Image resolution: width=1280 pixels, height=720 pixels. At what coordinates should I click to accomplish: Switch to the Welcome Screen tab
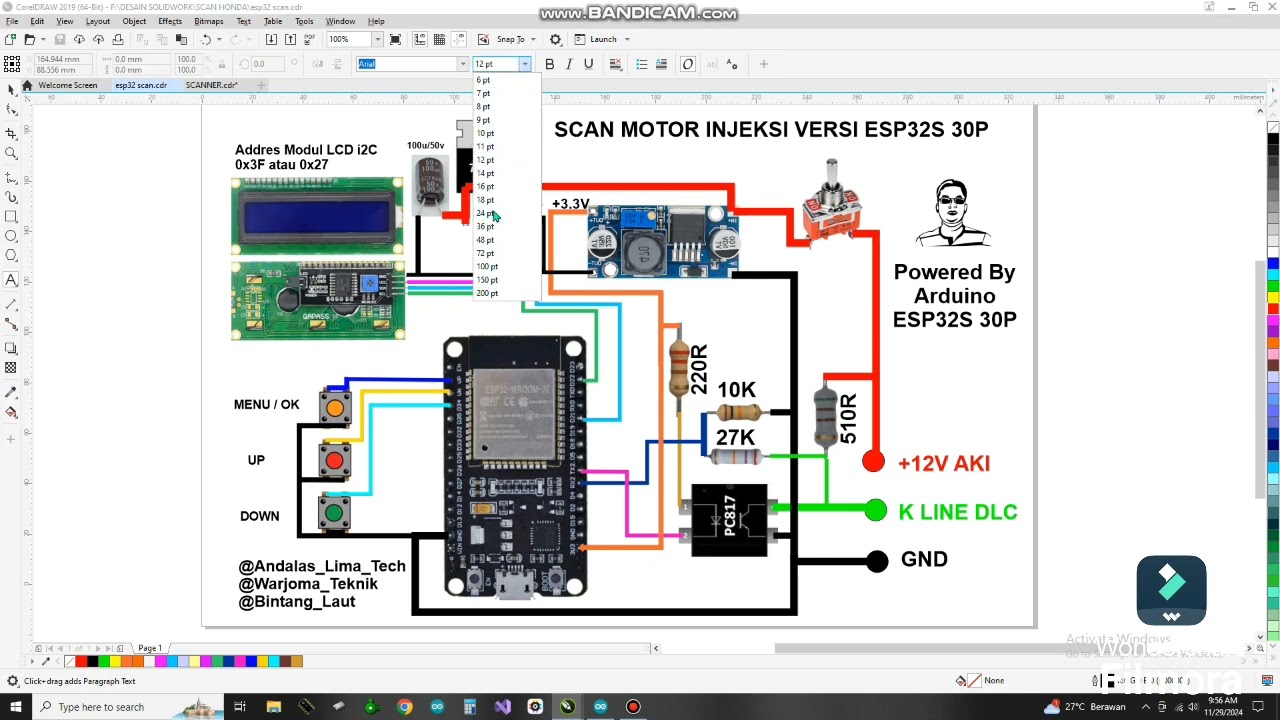[68, 85]
